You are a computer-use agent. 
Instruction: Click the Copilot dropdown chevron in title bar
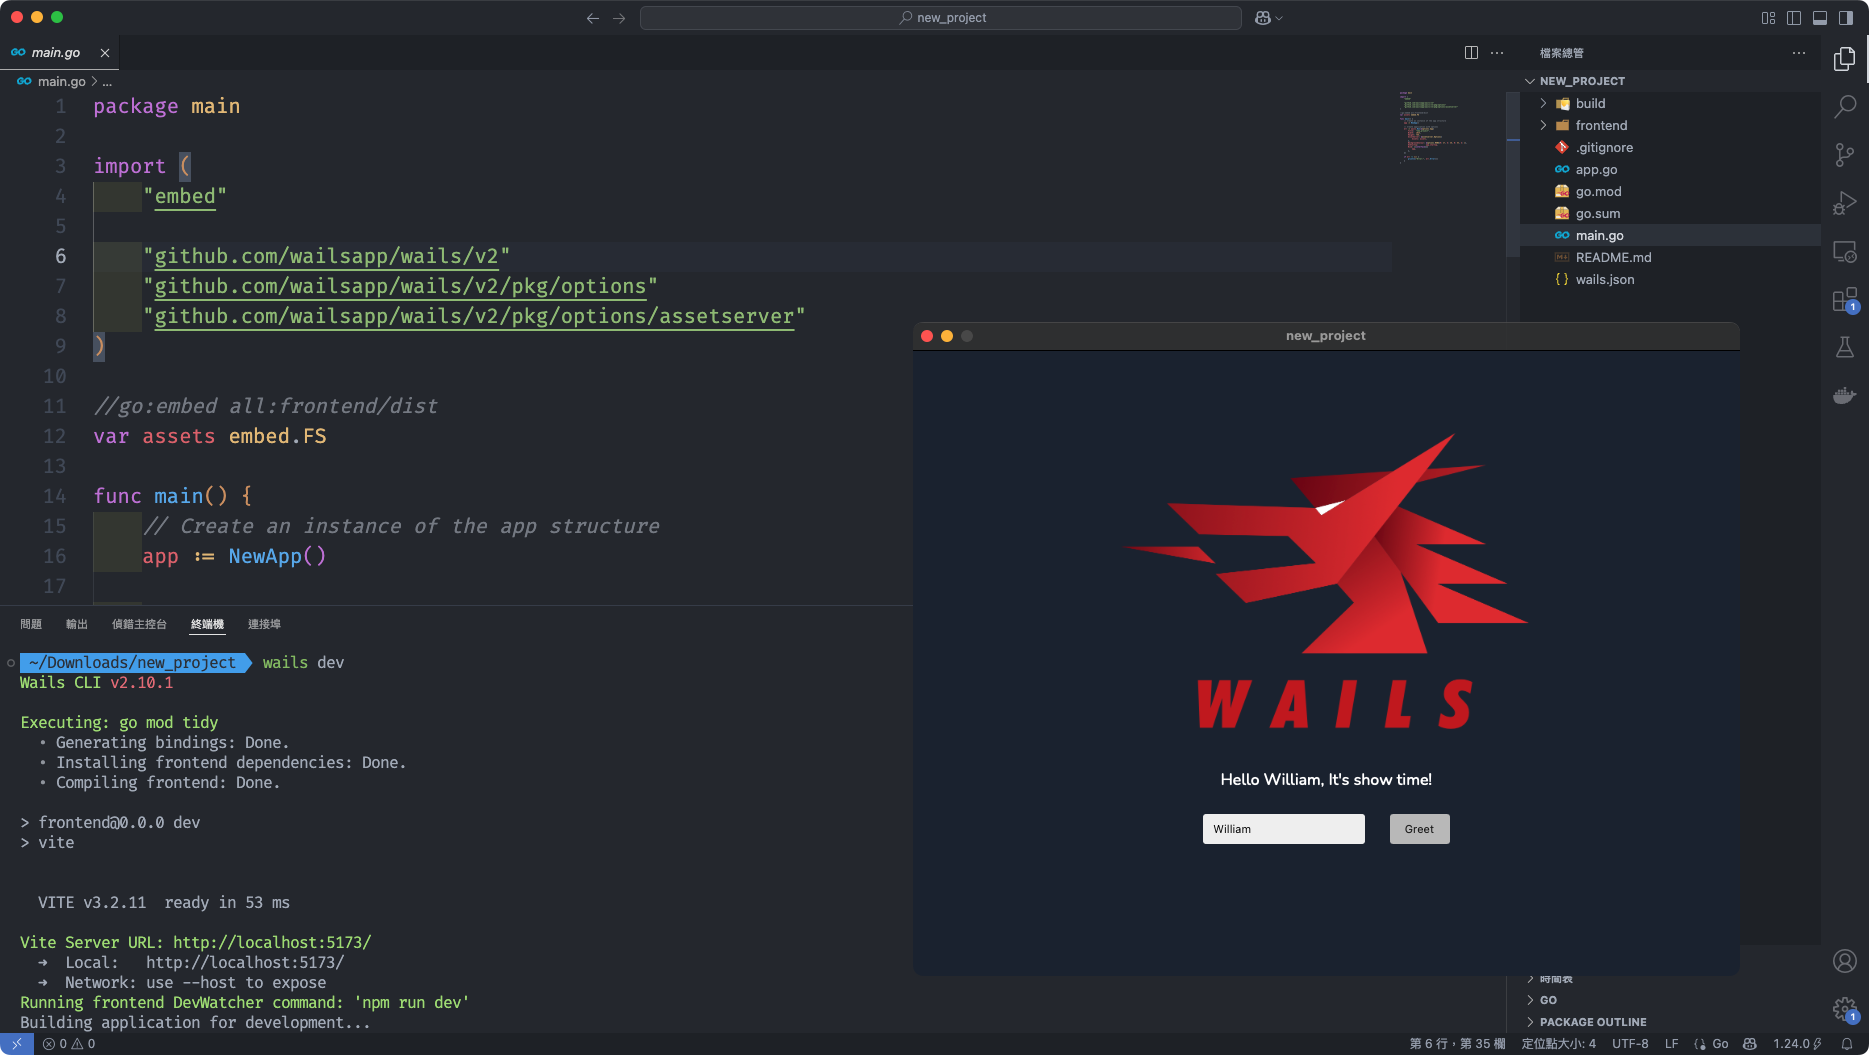[x=1279, y=18]
